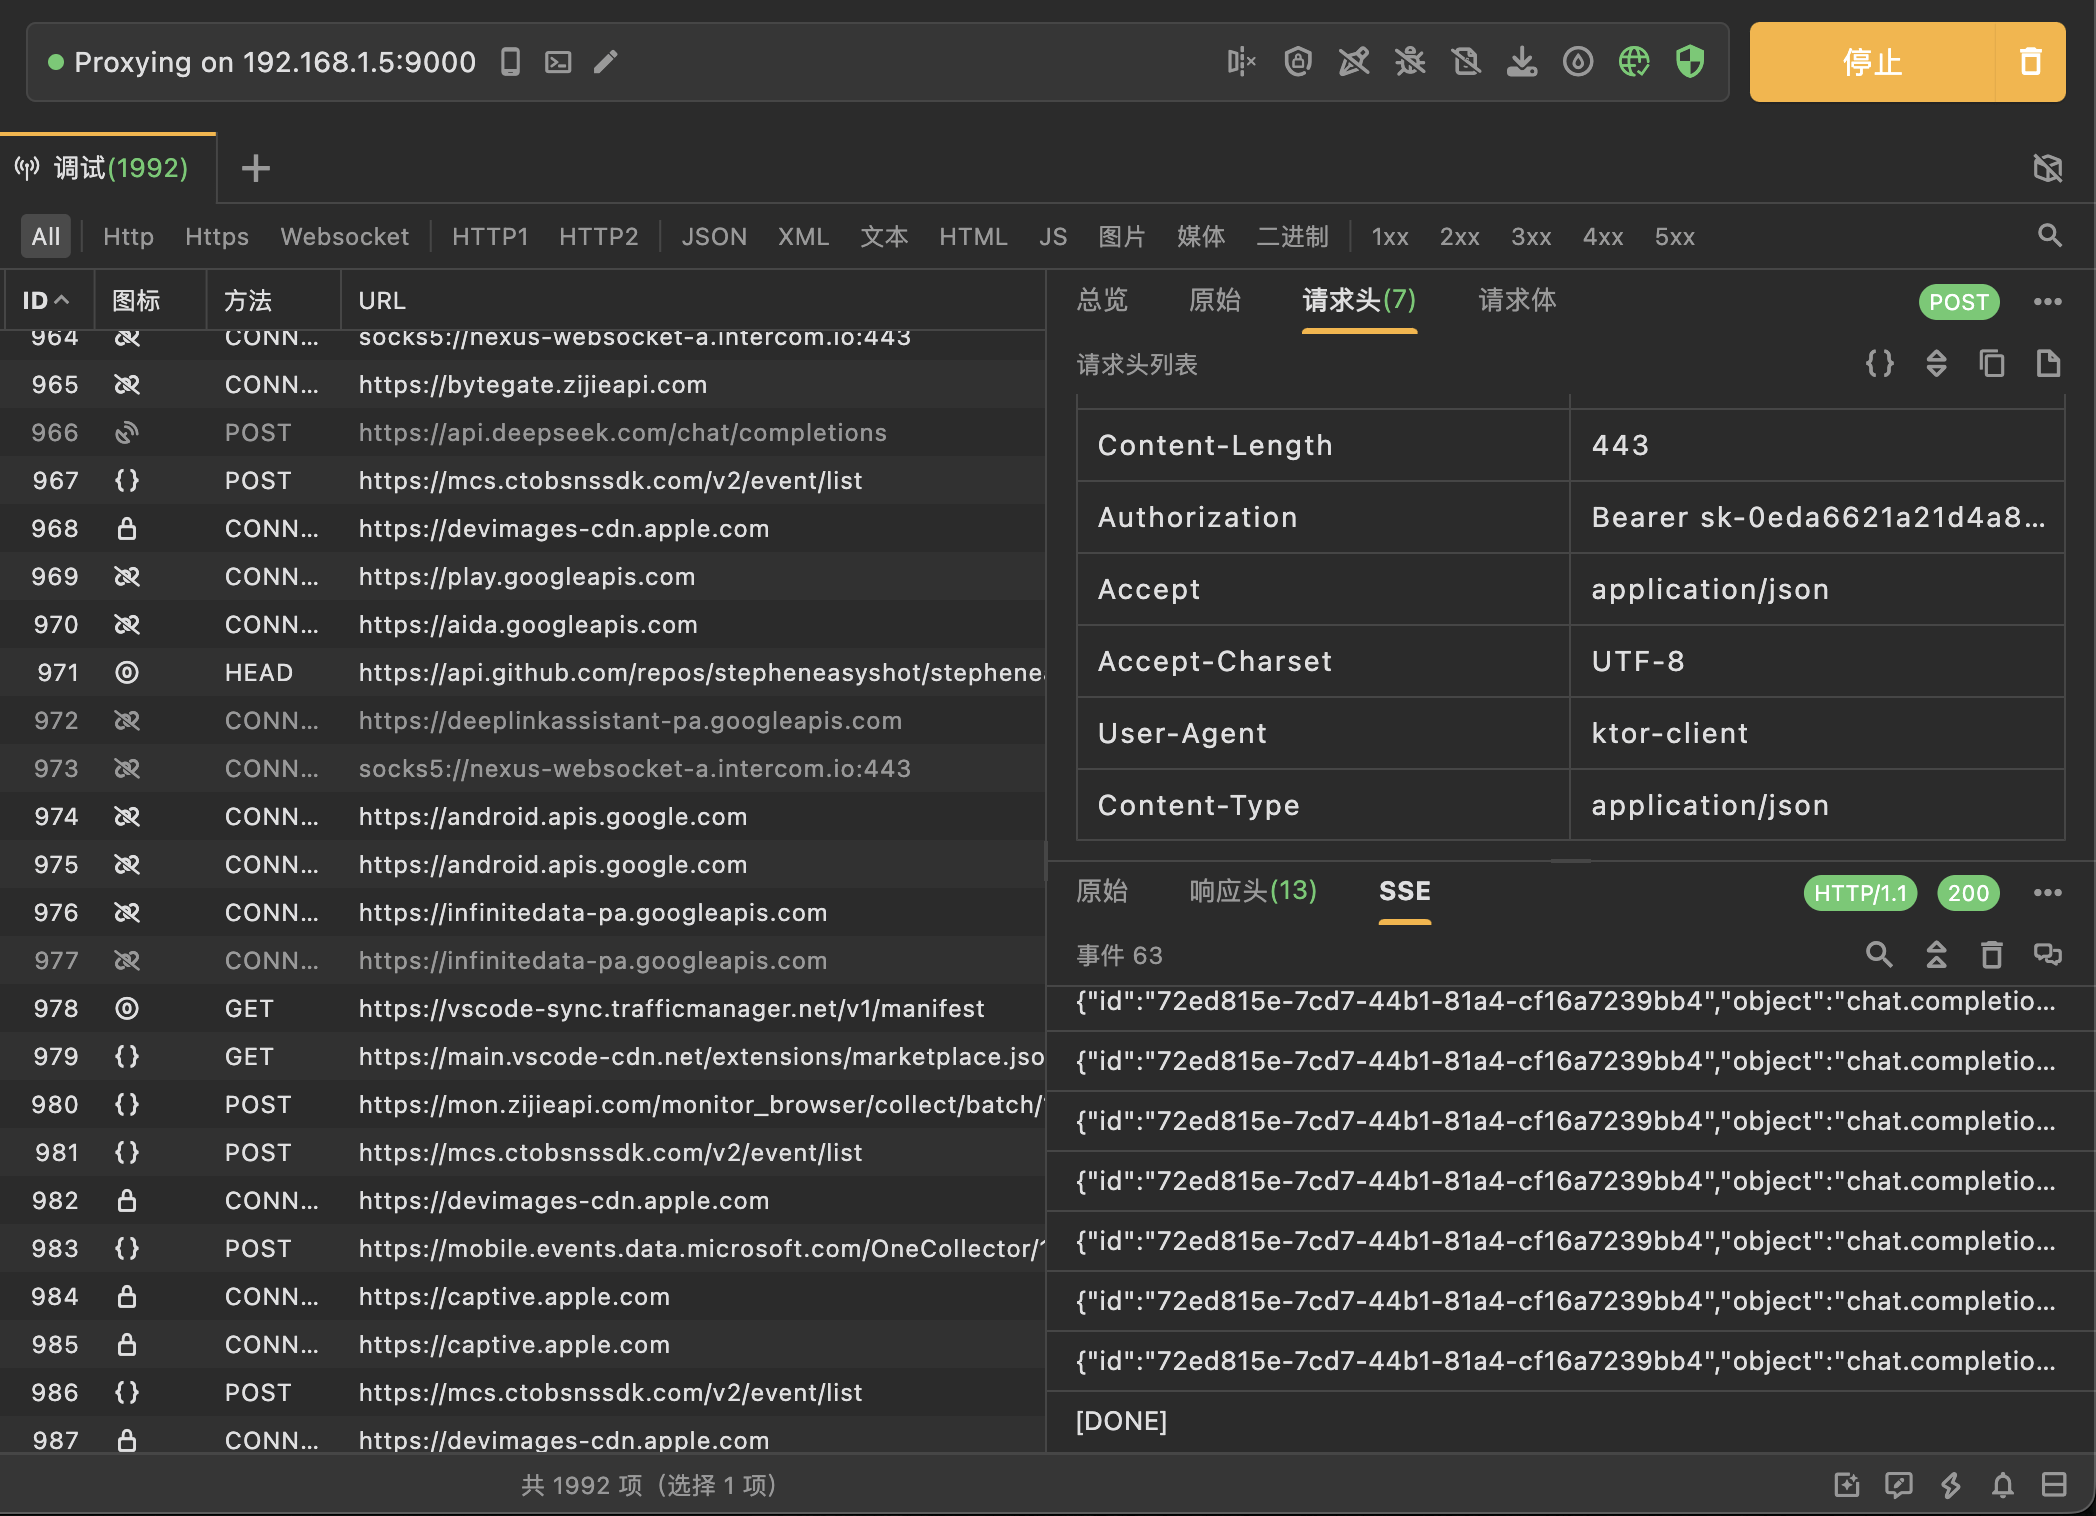Click the curly braces JSON view icon in headers list
Image resolution: width=2096 pixels, height=1516 pixels.
(x=1880, y=364)
